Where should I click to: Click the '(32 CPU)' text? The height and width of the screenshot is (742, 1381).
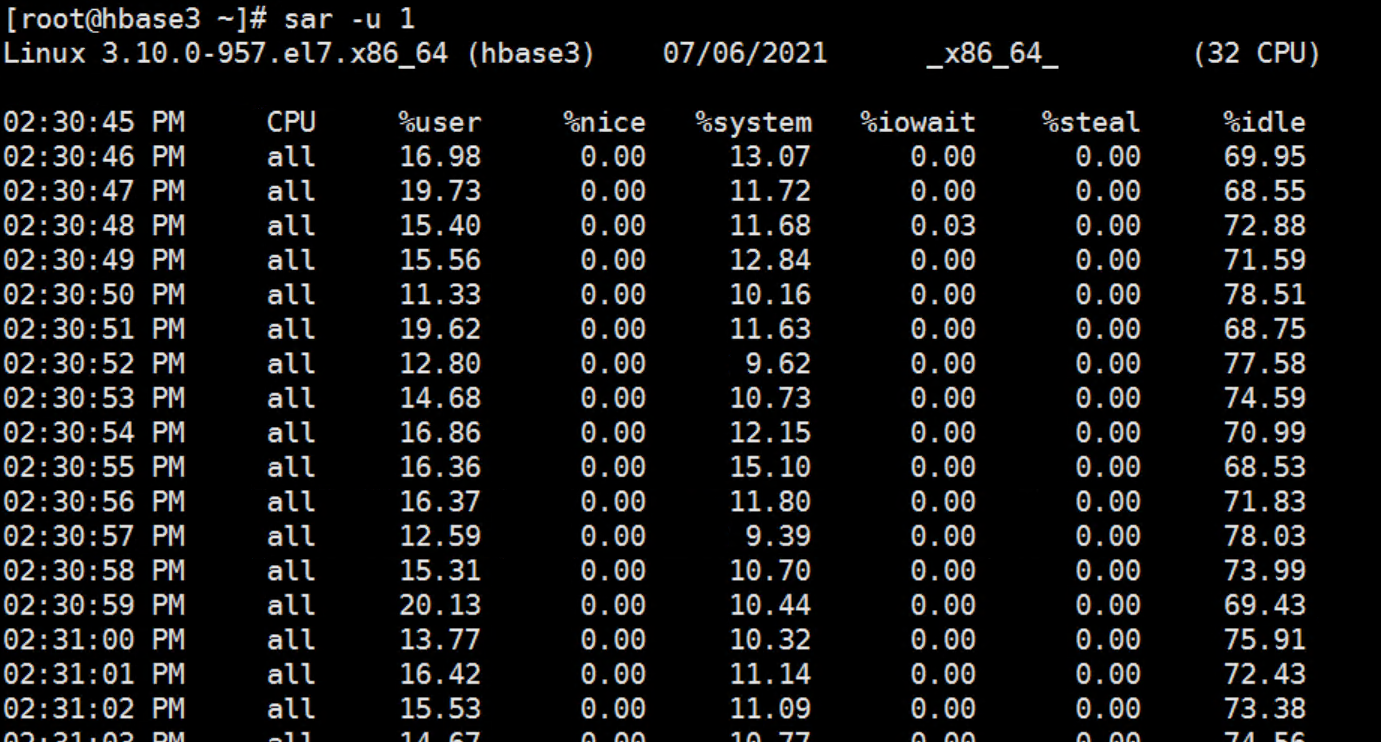coord(1256,53)
